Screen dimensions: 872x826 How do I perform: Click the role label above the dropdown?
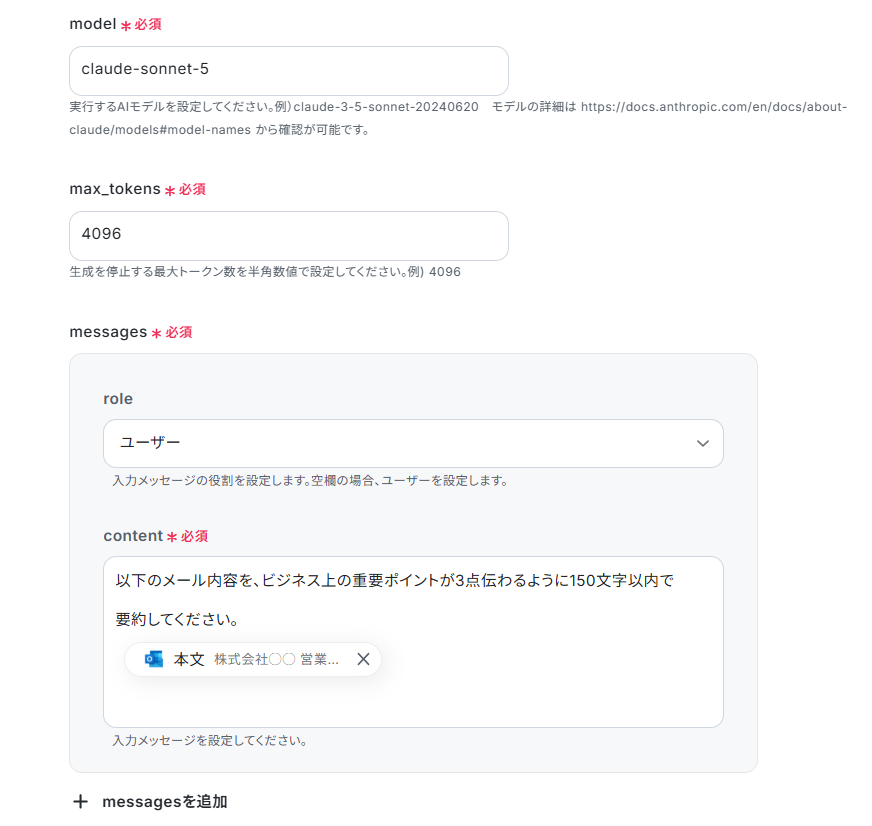coord(118,399)
